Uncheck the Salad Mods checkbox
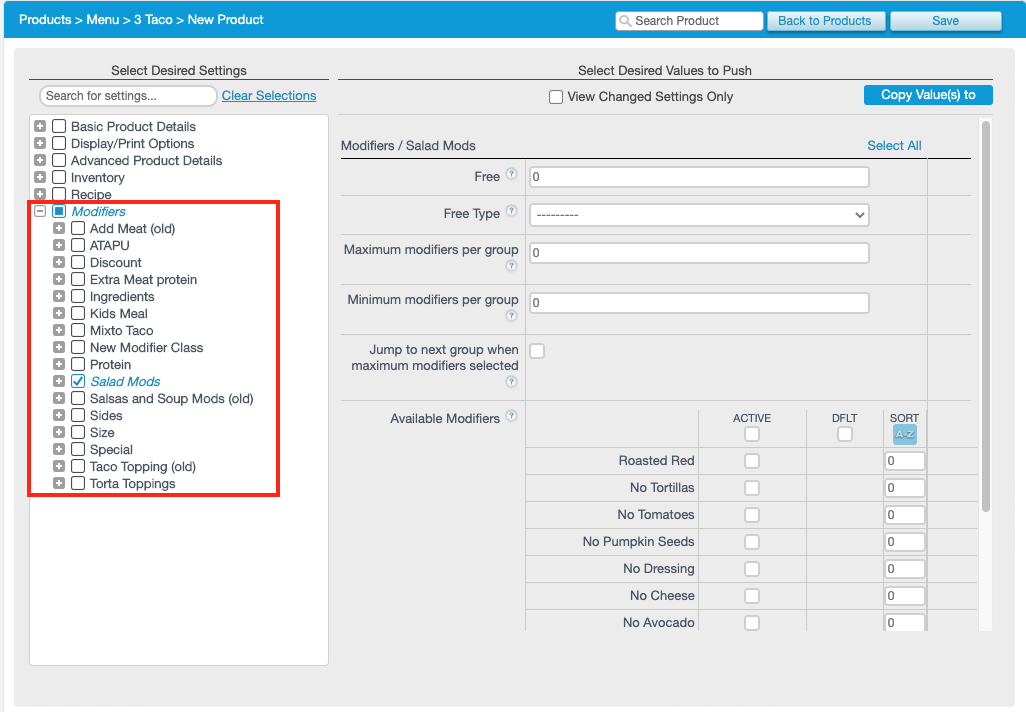Viewport: 1026px width, 712px height. click(78, 381)
